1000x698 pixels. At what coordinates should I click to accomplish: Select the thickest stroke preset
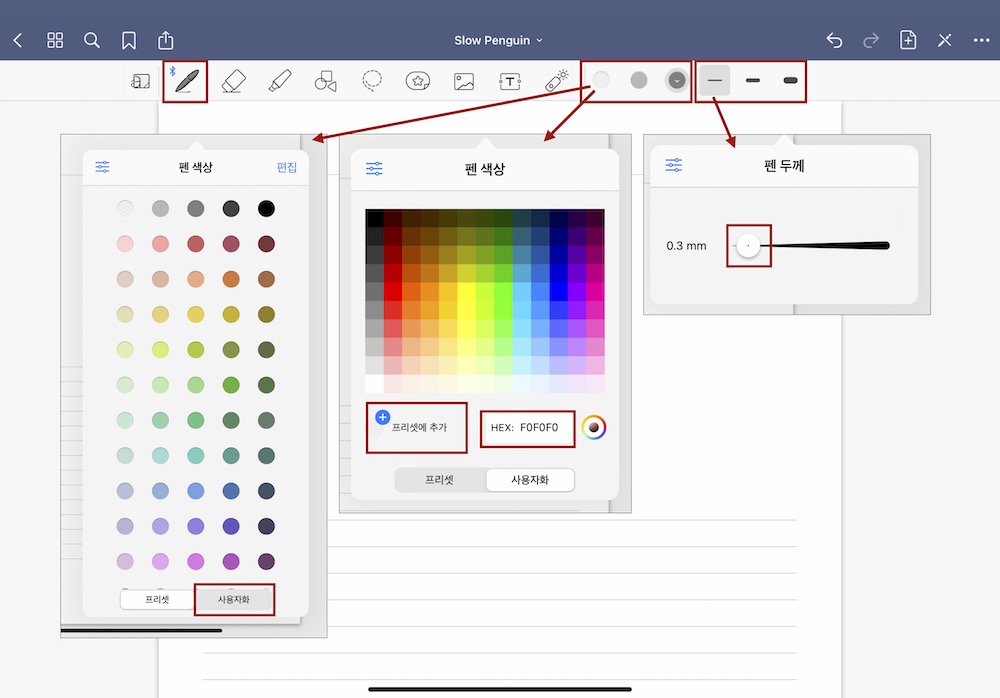(x=790, y=80)
